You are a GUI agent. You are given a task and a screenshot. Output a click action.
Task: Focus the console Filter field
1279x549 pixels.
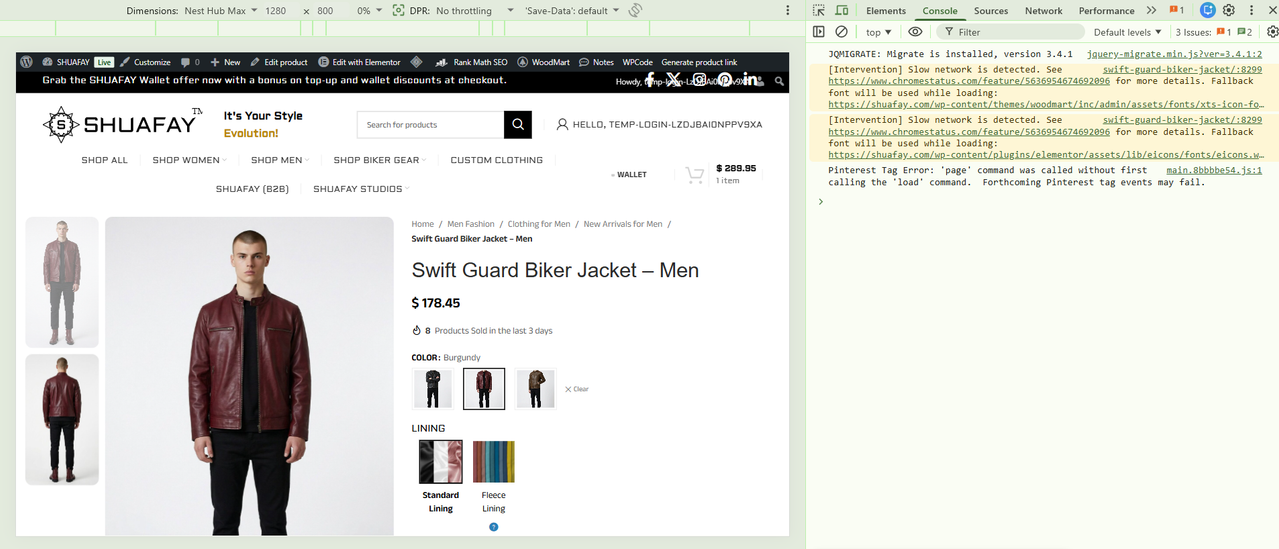1010,32
